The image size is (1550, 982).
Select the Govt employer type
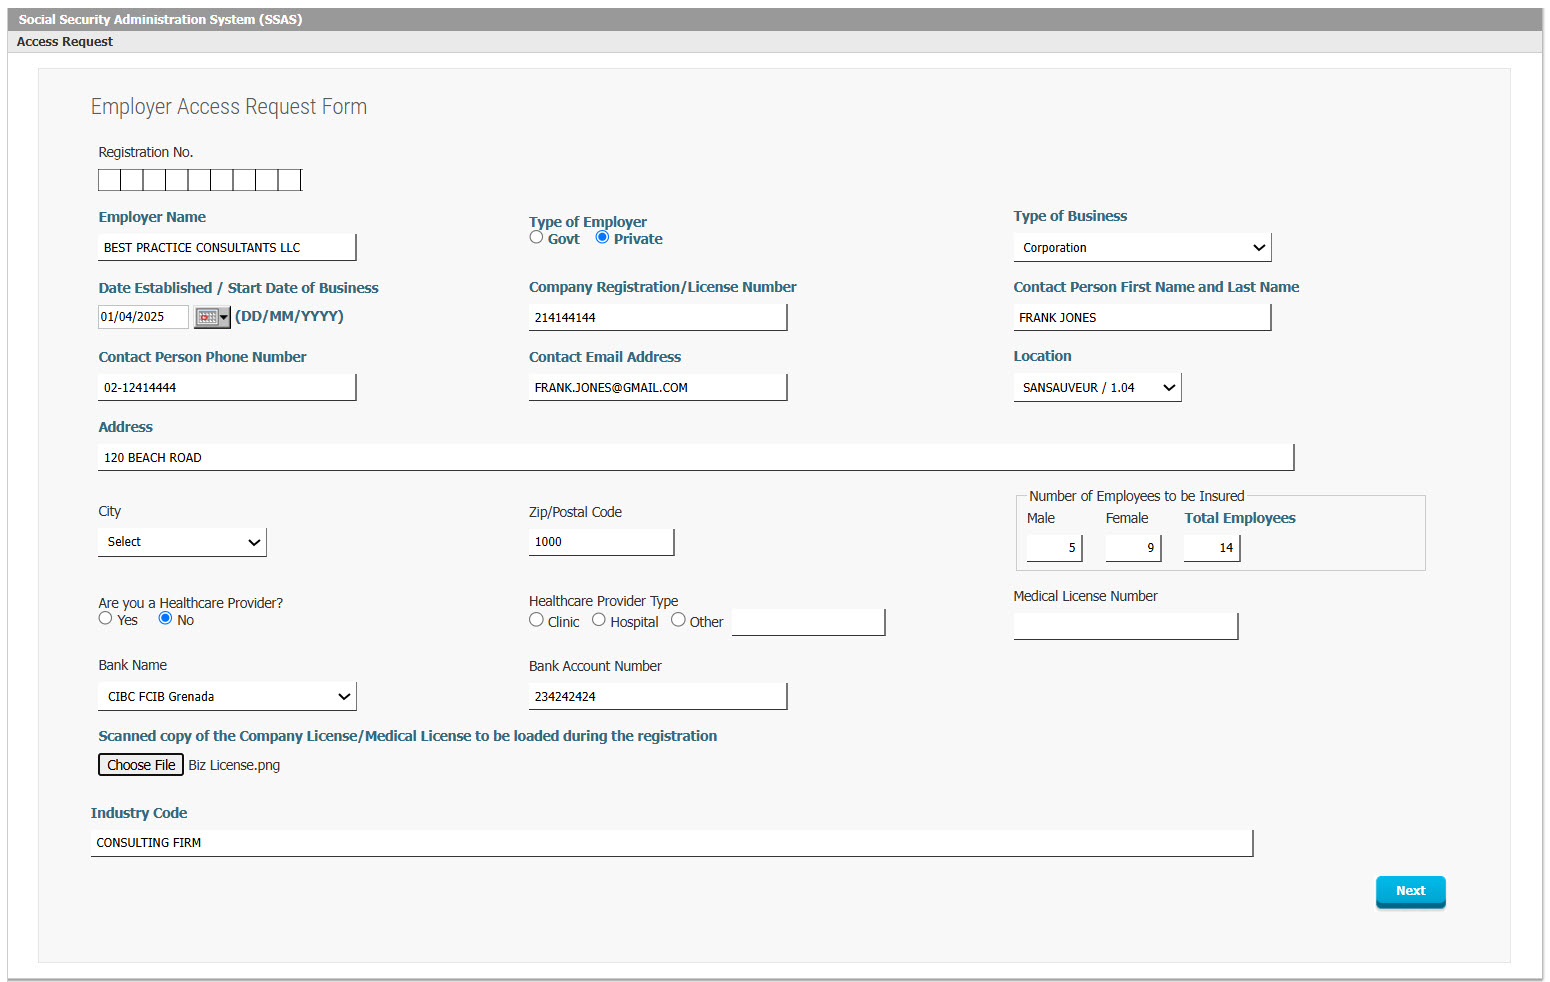537,237
